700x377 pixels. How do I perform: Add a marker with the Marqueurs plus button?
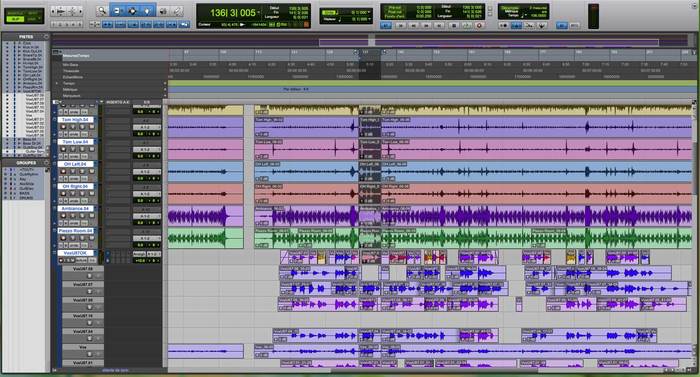click(165, 96)
